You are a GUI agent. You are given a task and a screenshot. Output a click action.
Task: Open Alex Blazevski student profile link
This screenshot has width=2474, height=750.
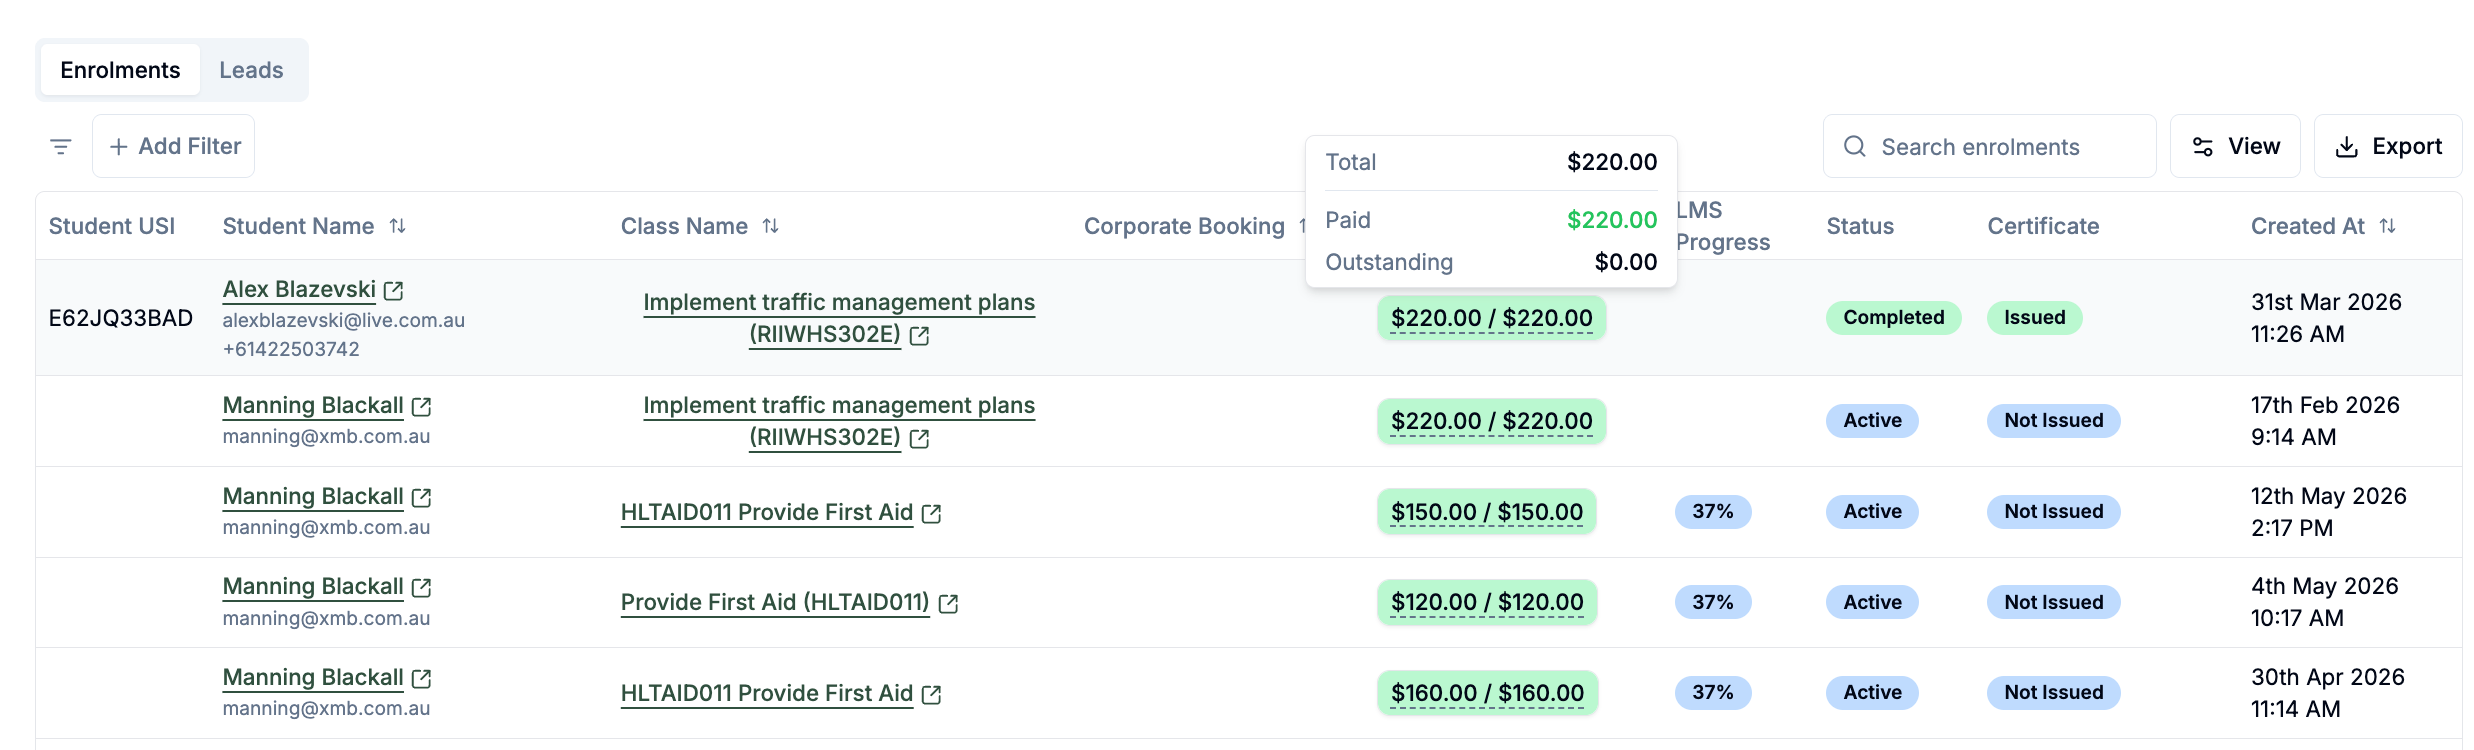click(x=299, y=290)
